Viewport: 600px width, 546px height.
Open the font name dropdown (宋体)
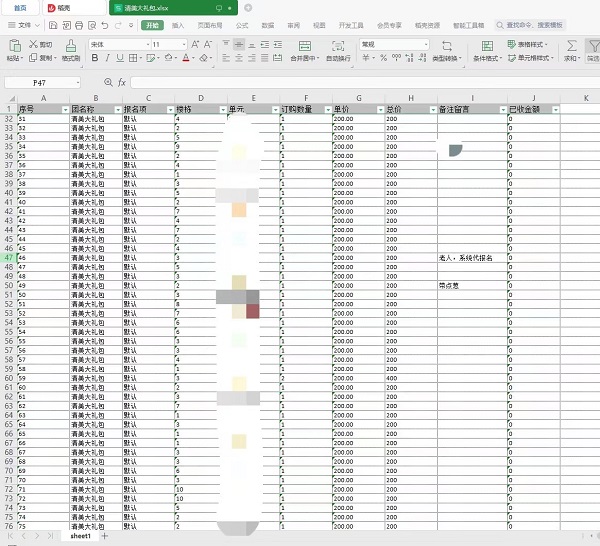tap(148, 45)
